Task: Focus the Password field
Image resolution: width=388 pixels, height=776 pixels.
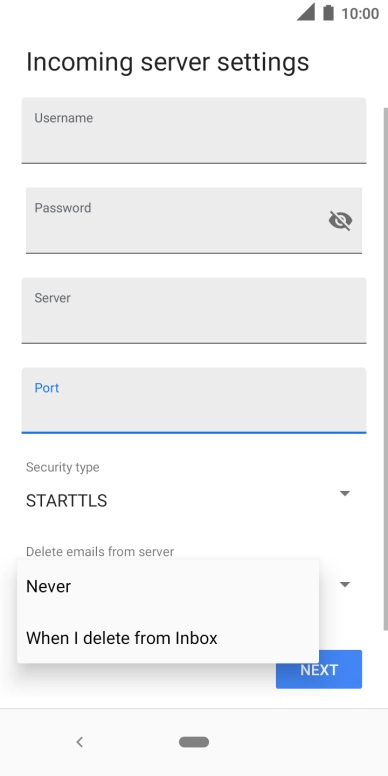Action: (194, 221)
